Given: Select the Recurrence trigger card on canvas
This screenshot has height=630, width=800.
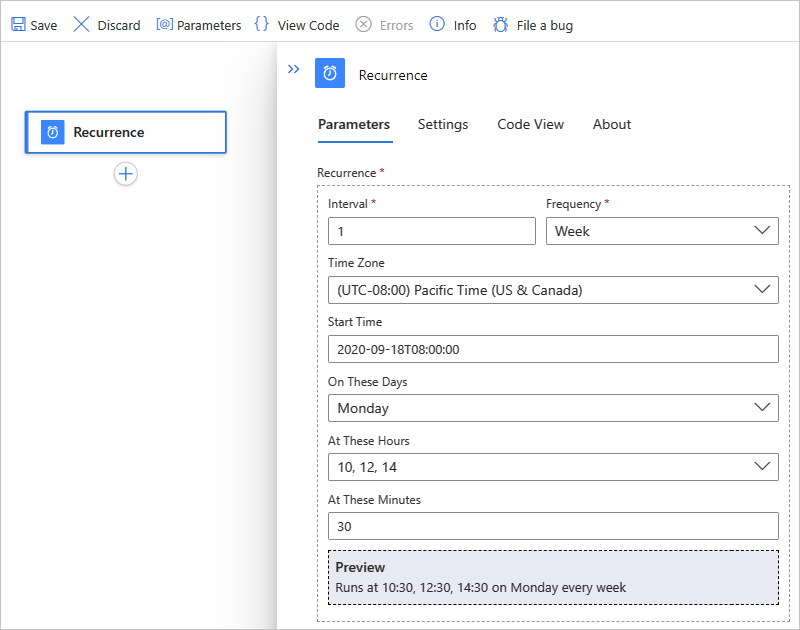Looking at the screenshot, I should (126, 132).
